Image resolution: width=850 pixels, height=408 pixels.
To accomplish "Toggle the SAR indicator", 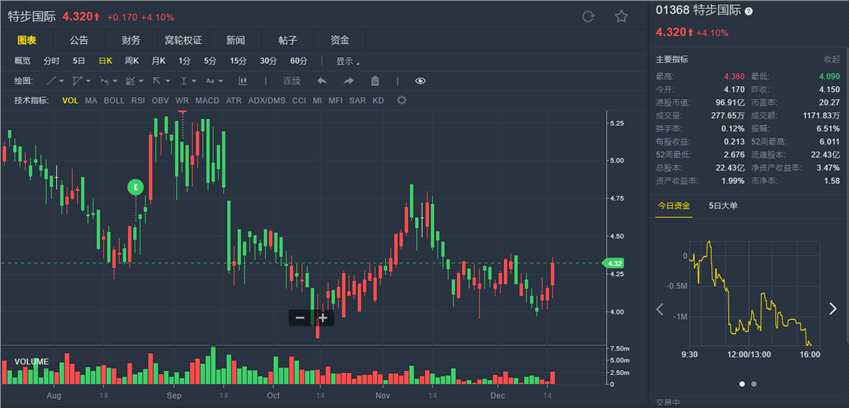I will click(x=357, y=101).
